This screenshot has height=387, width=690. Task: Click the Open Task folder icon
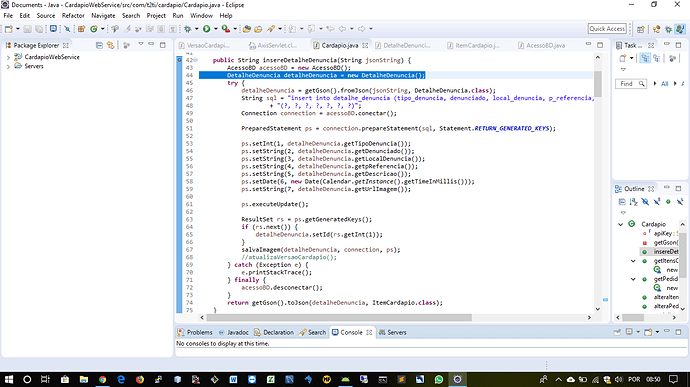[x=258, y=29]
